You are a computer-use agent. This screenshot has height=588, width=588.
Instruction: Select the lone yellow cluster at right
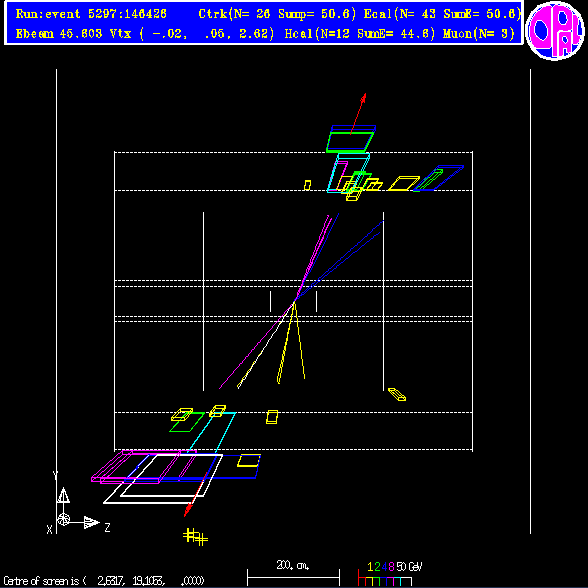397,394
